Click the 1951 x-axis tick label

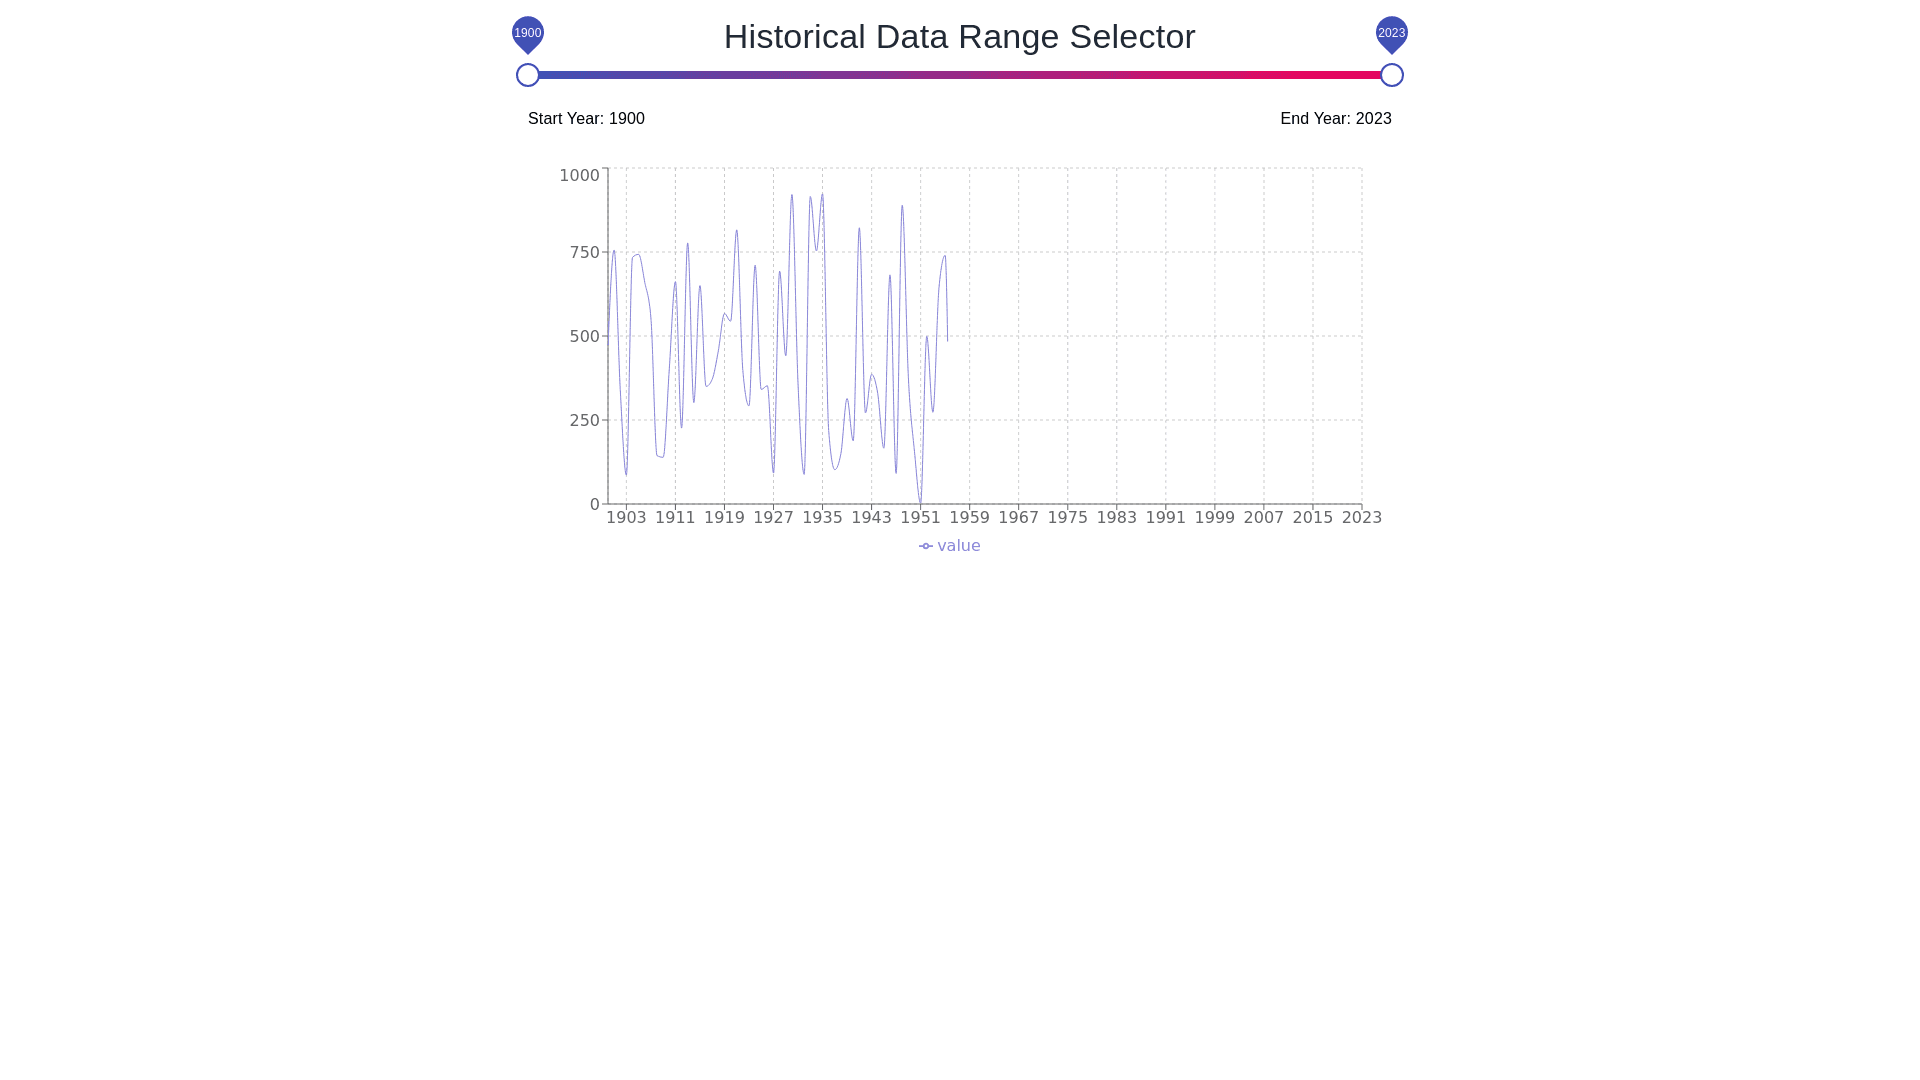[x=920, y=518]
